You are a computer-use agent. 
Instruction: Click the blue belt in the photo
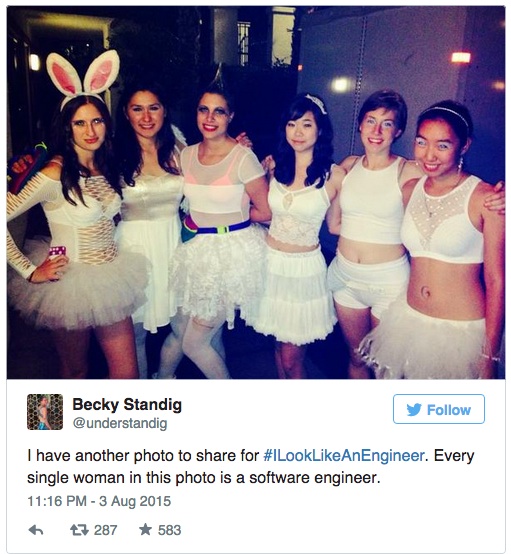coord(222,228)
